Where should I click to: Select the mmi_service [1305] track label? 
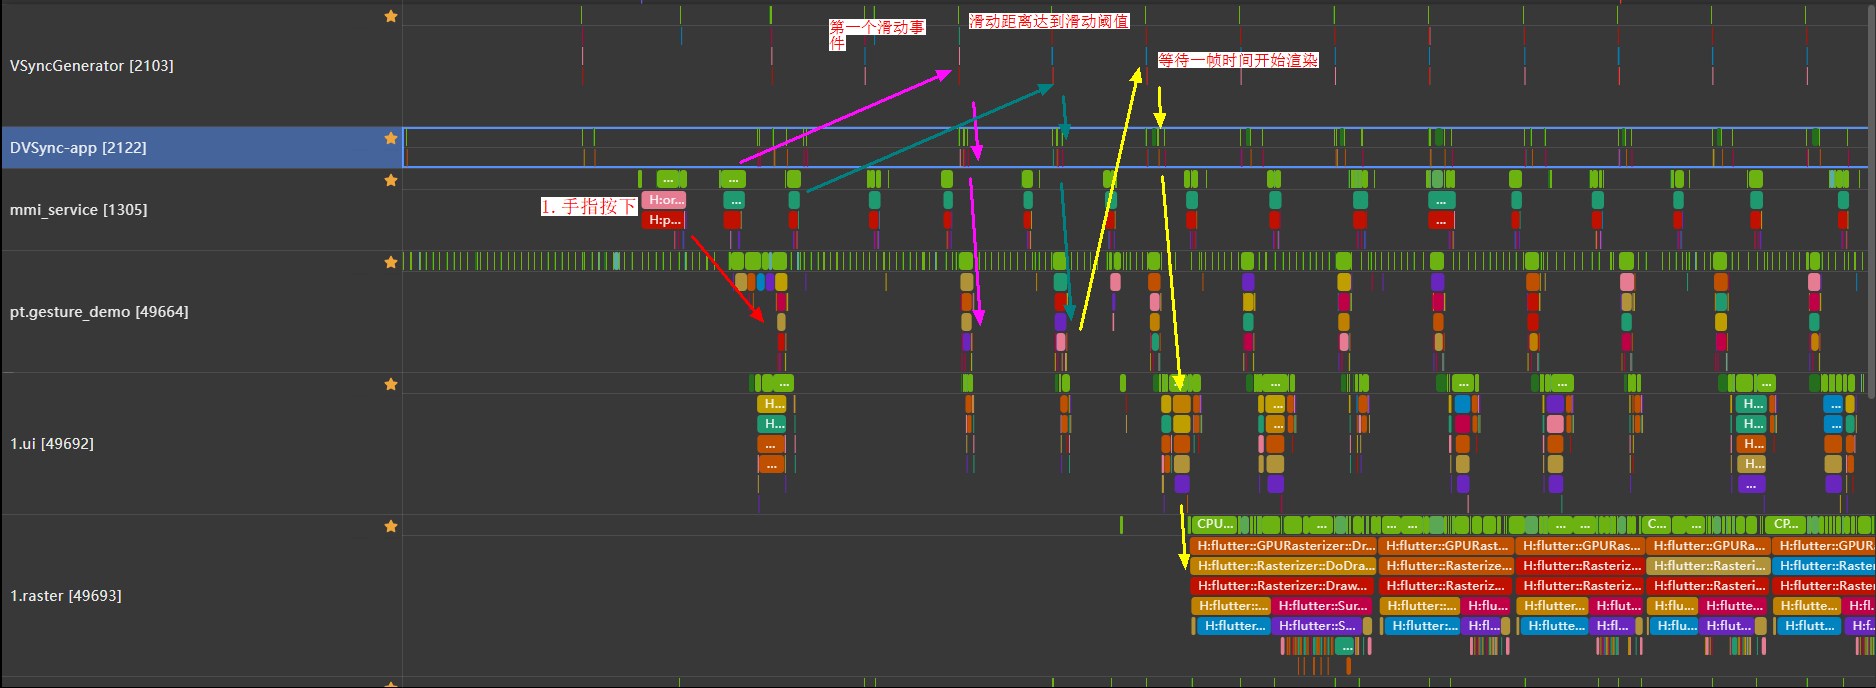[x=79, y=210]
